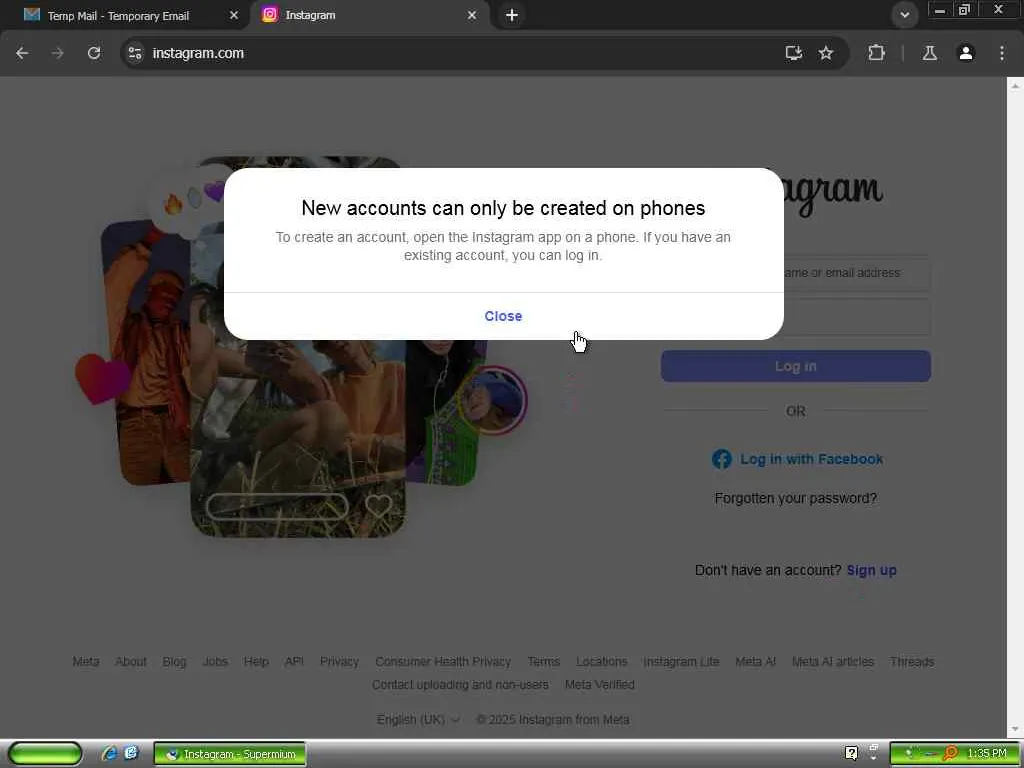
Task: Click the blue Log in button
Action: (x=795, y=366)
